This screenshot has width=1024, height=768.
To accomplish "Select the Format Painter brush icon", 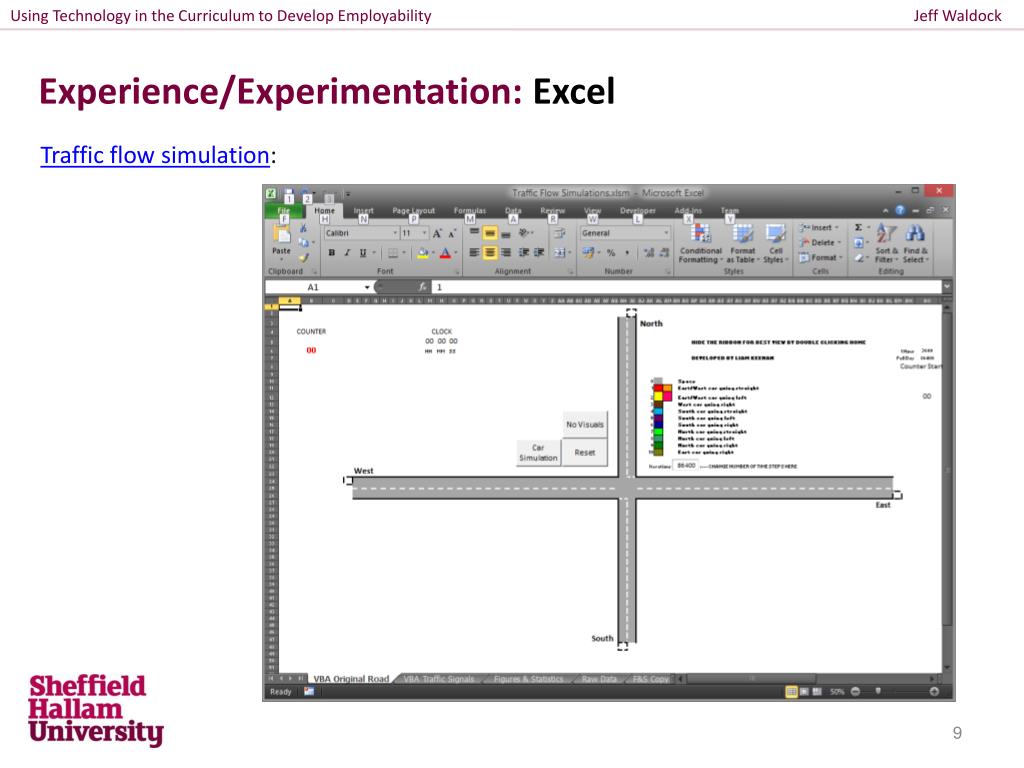I will point(304,258).
